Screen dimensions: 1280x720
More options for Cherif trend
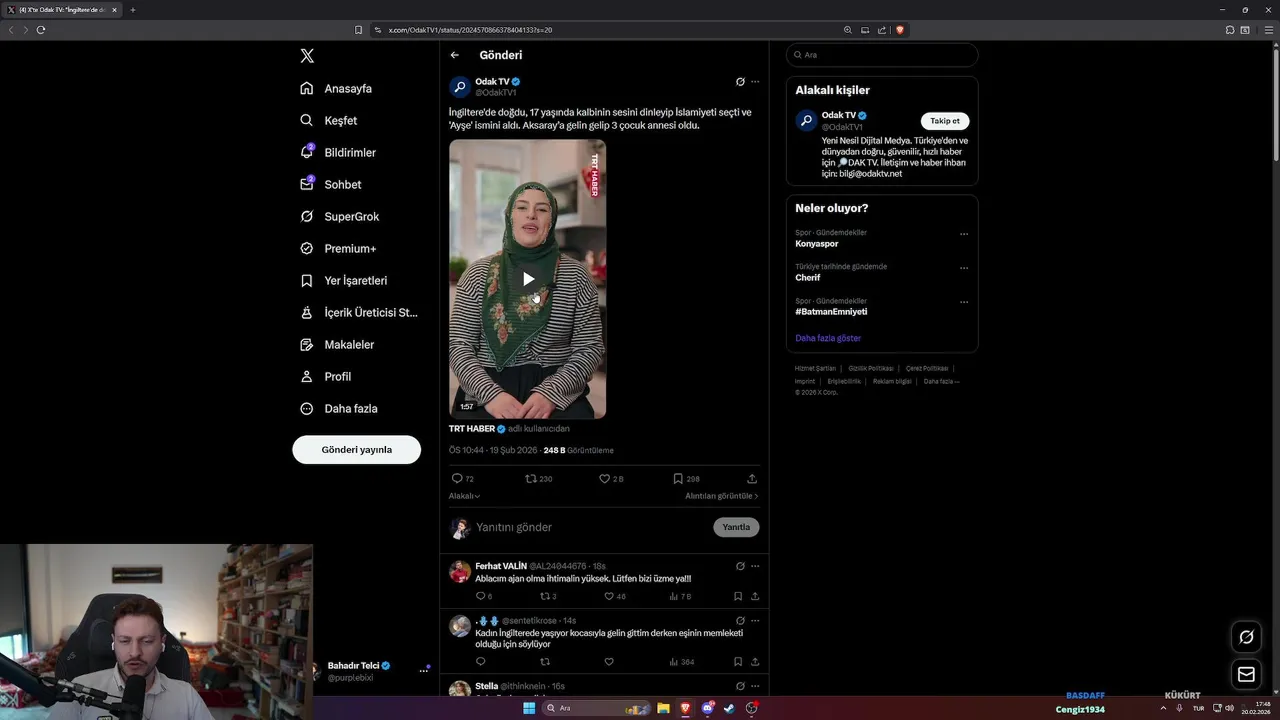click(x=964, y=268)
